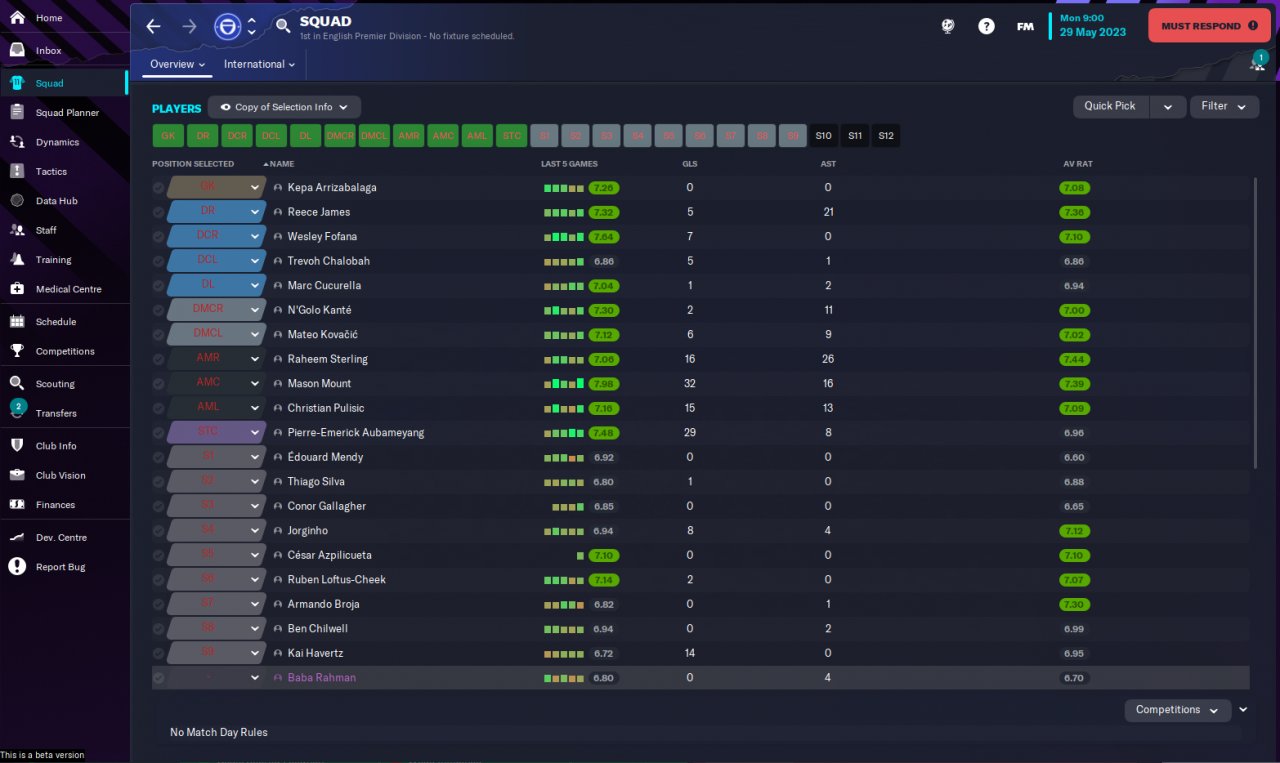Expand the Quick Pick arrow dropdown
Viewport: 1280px width, 763px height.
[x=1168, y=107]
